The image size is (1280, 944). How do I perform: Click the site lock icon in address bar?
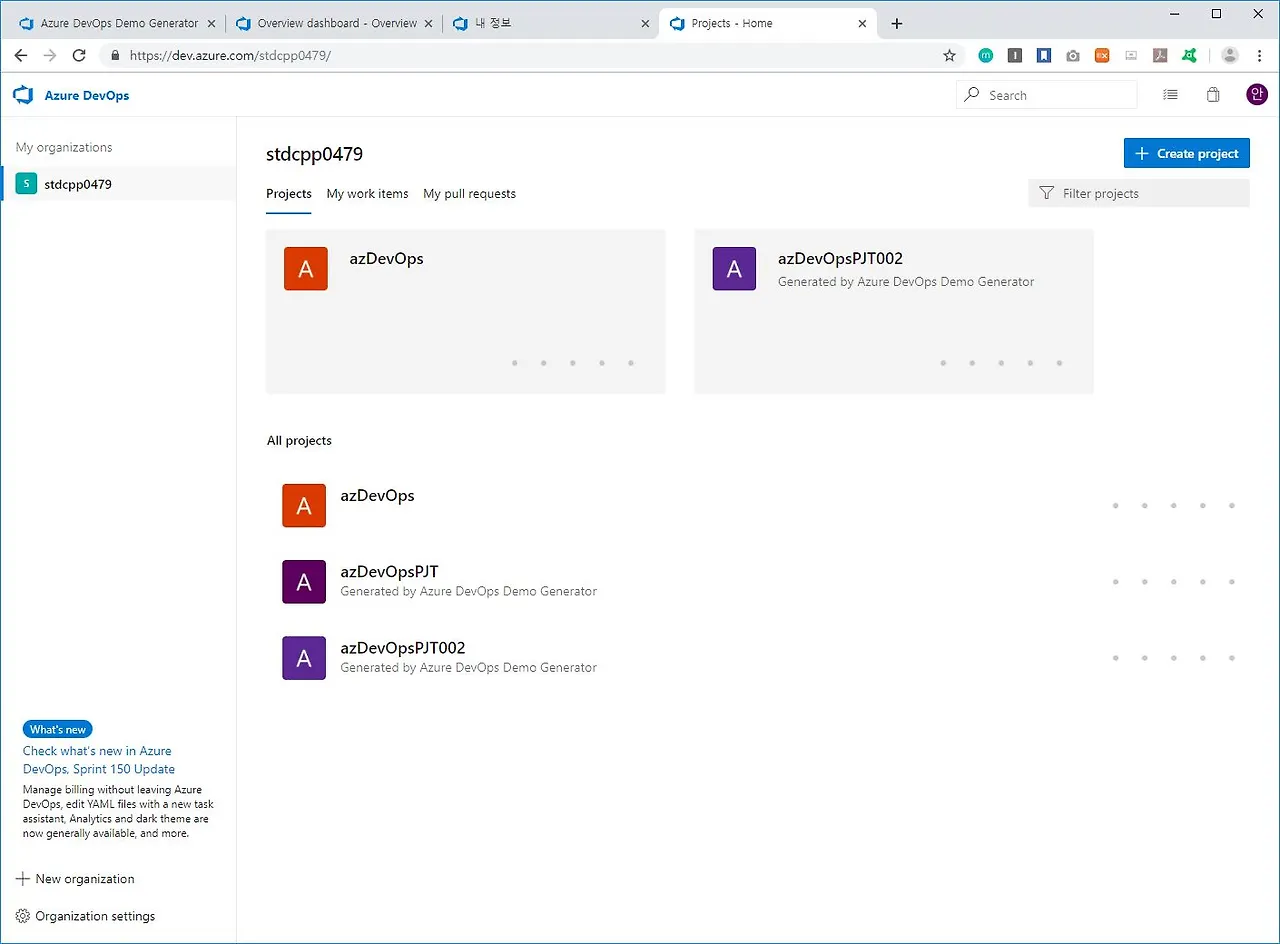(115, 56)
